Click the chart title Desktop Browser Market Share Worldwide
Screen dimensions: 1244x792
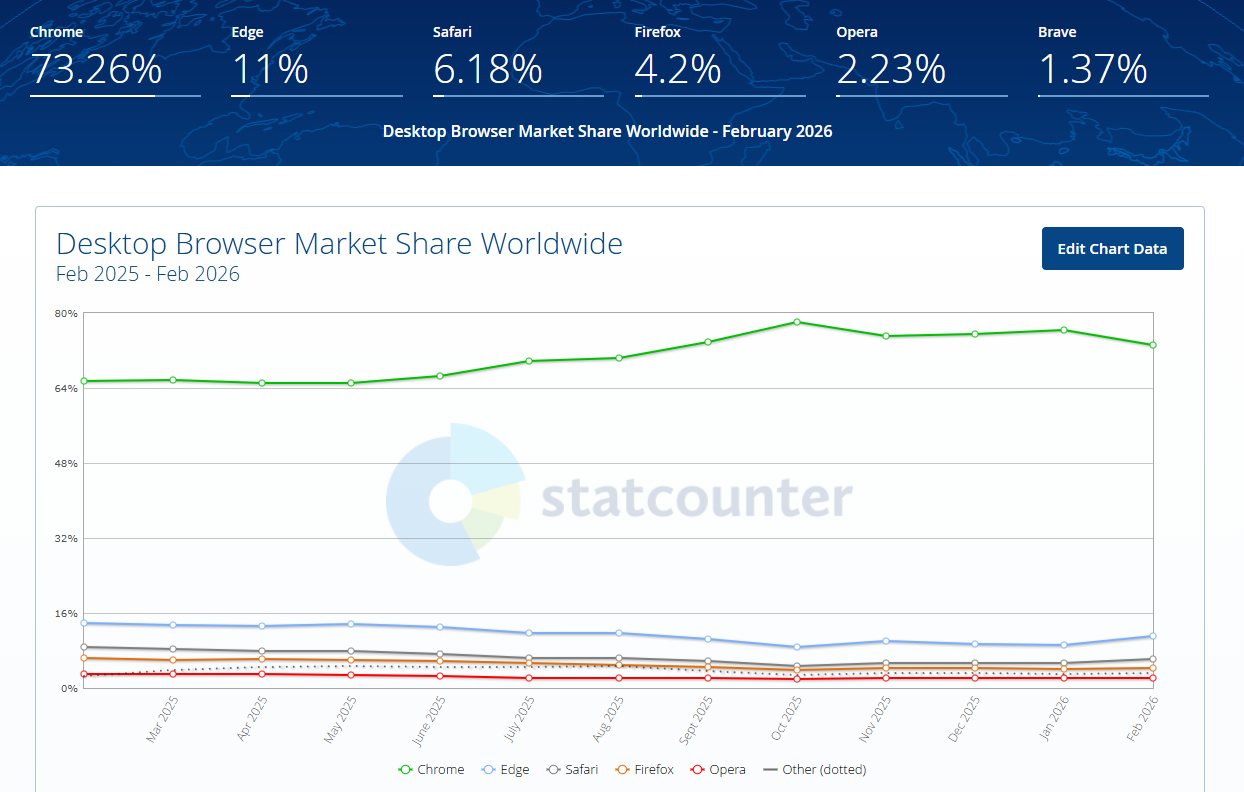[339, 244]
